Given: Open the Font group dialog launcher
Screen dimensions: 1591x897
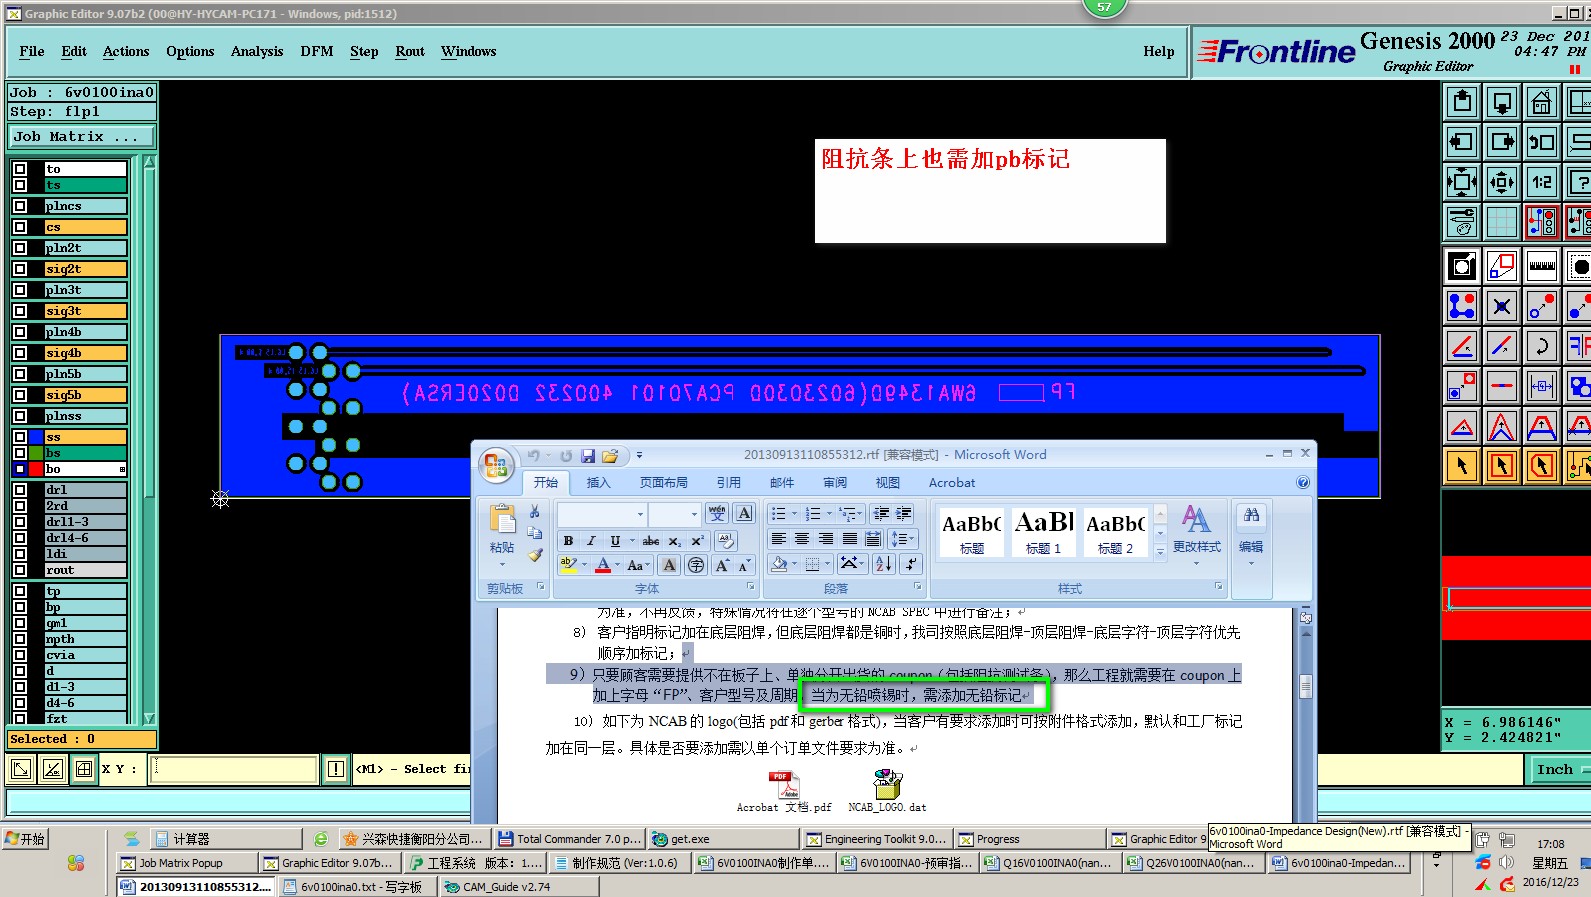Looking at the screenshot, I should click(x=750, y=587).
